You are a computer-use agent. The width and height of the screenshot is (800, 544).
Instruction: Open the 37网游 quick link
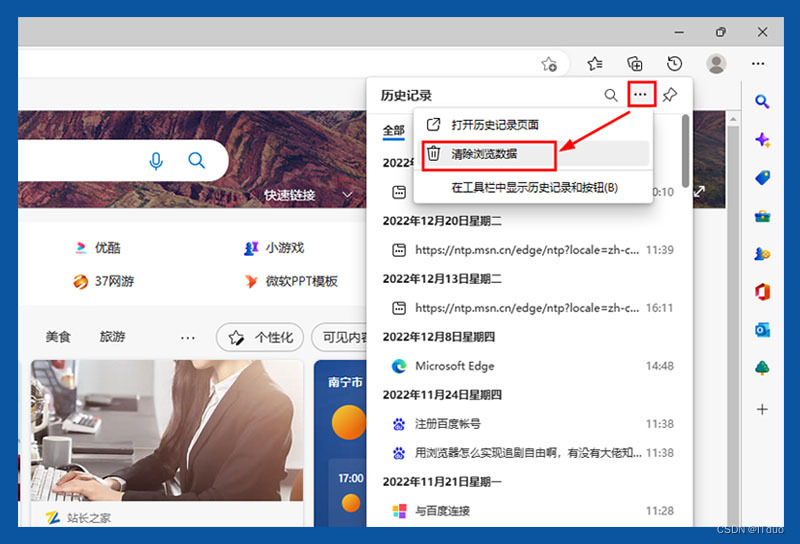[x=104, y=281]
